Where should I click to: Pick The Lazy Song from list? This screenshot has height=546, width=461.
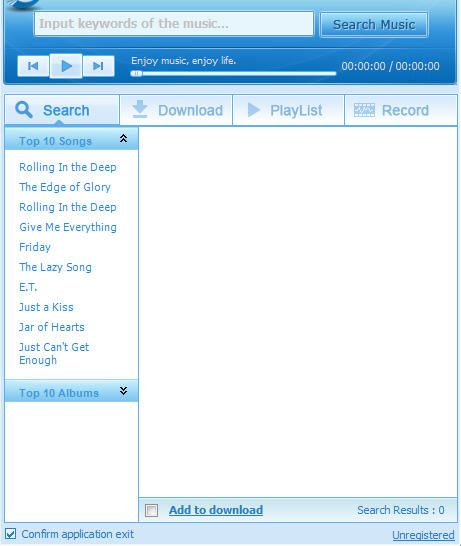[x=55, y=267]
